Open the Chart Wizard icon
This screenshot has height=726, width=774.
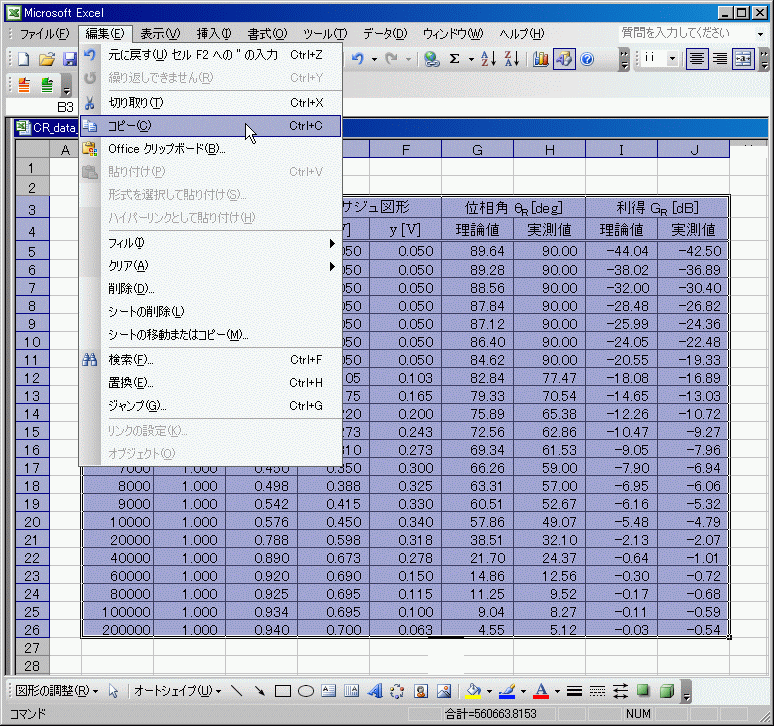coord(541,59)
